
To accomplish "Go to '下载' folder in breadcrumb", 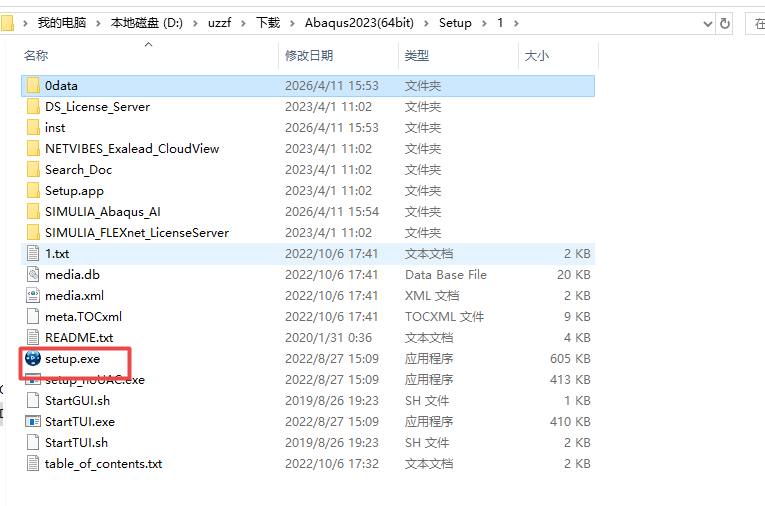I will [268, 22].
